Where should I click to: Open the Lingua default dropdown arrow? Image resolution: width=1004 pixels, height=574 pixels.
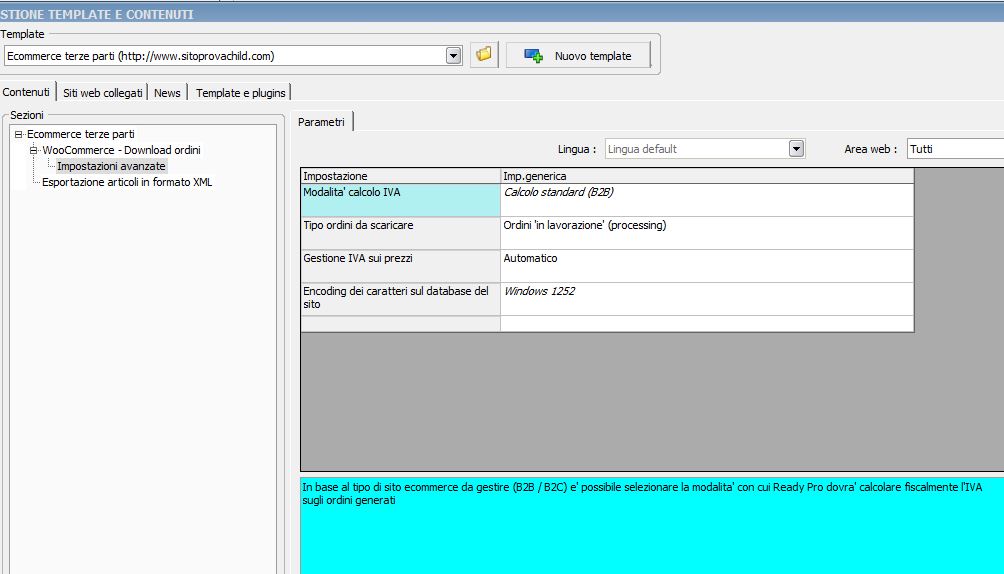click(x=796, y=149)
